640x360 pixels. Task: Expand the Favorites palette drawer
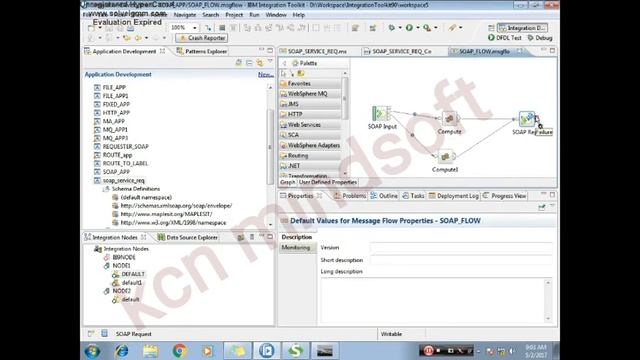[x=310, y=83]
